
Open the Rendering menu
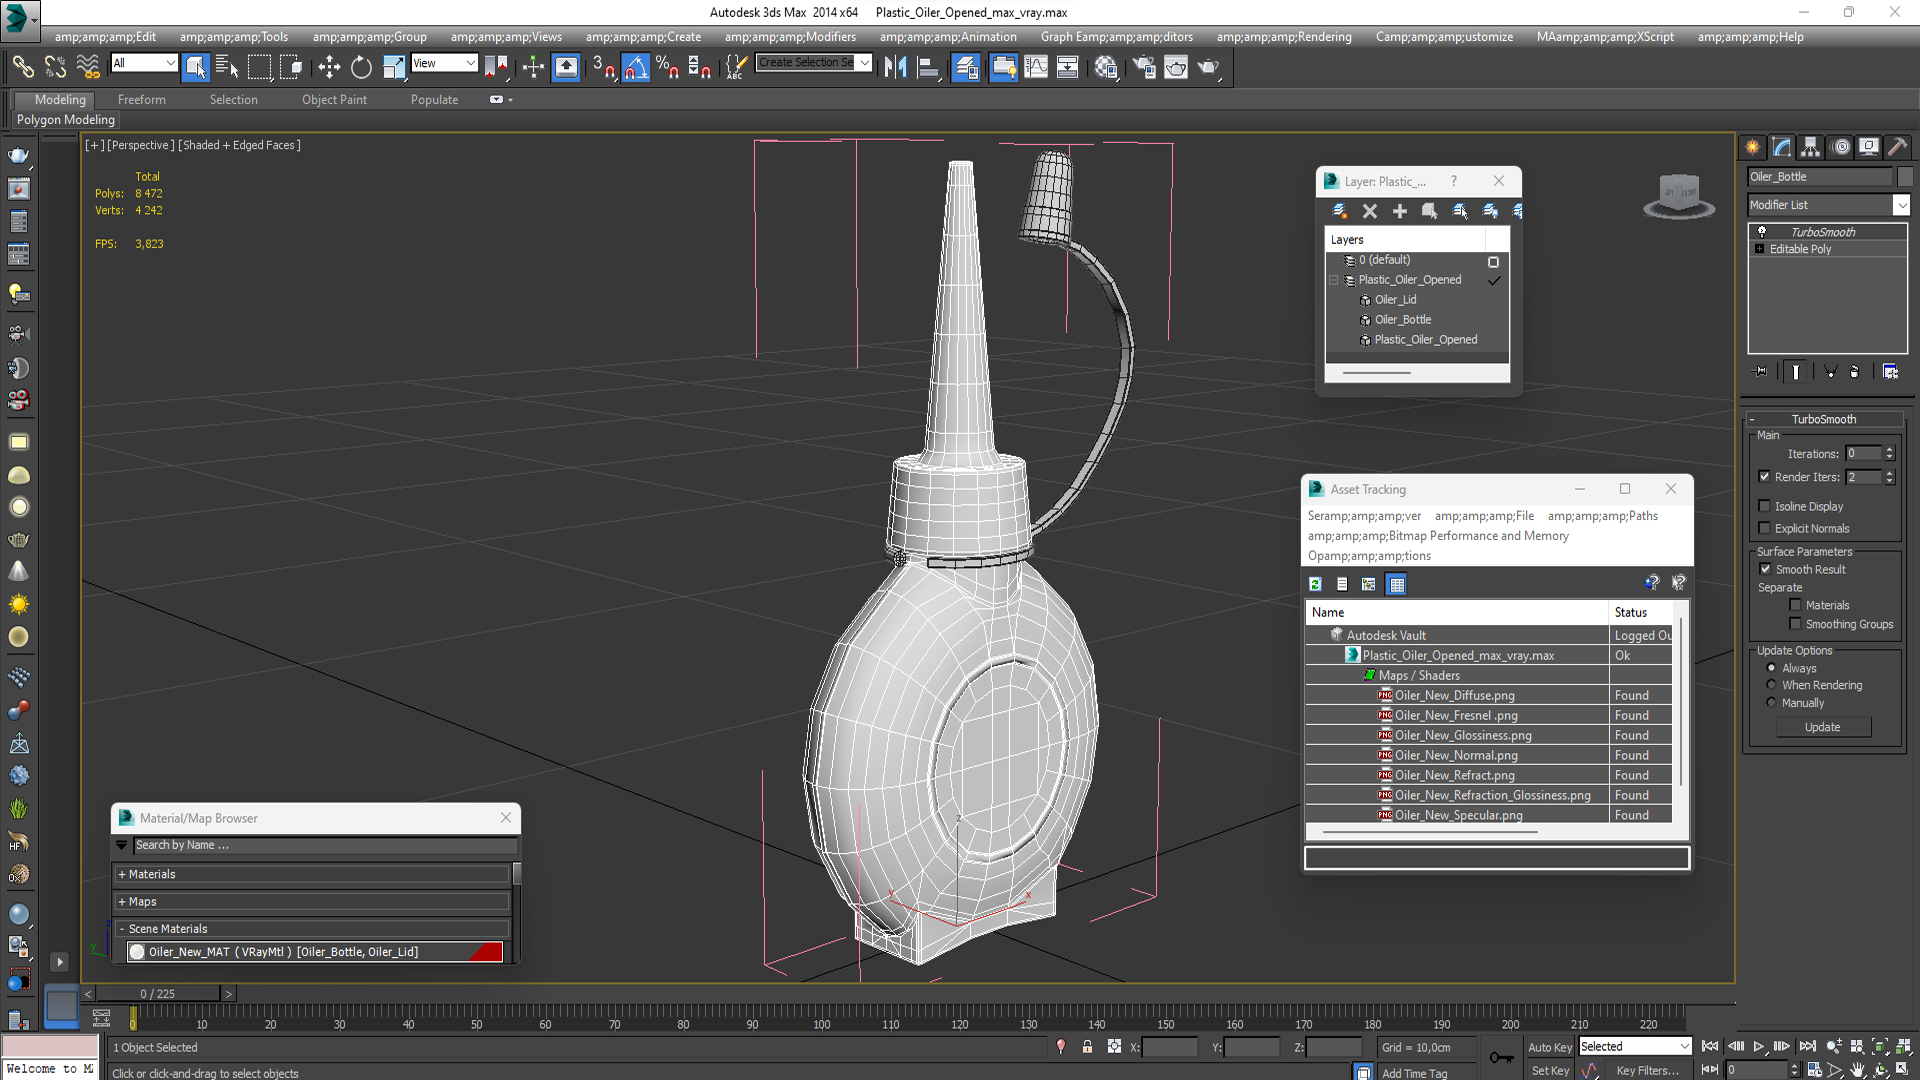(1284, 37)
